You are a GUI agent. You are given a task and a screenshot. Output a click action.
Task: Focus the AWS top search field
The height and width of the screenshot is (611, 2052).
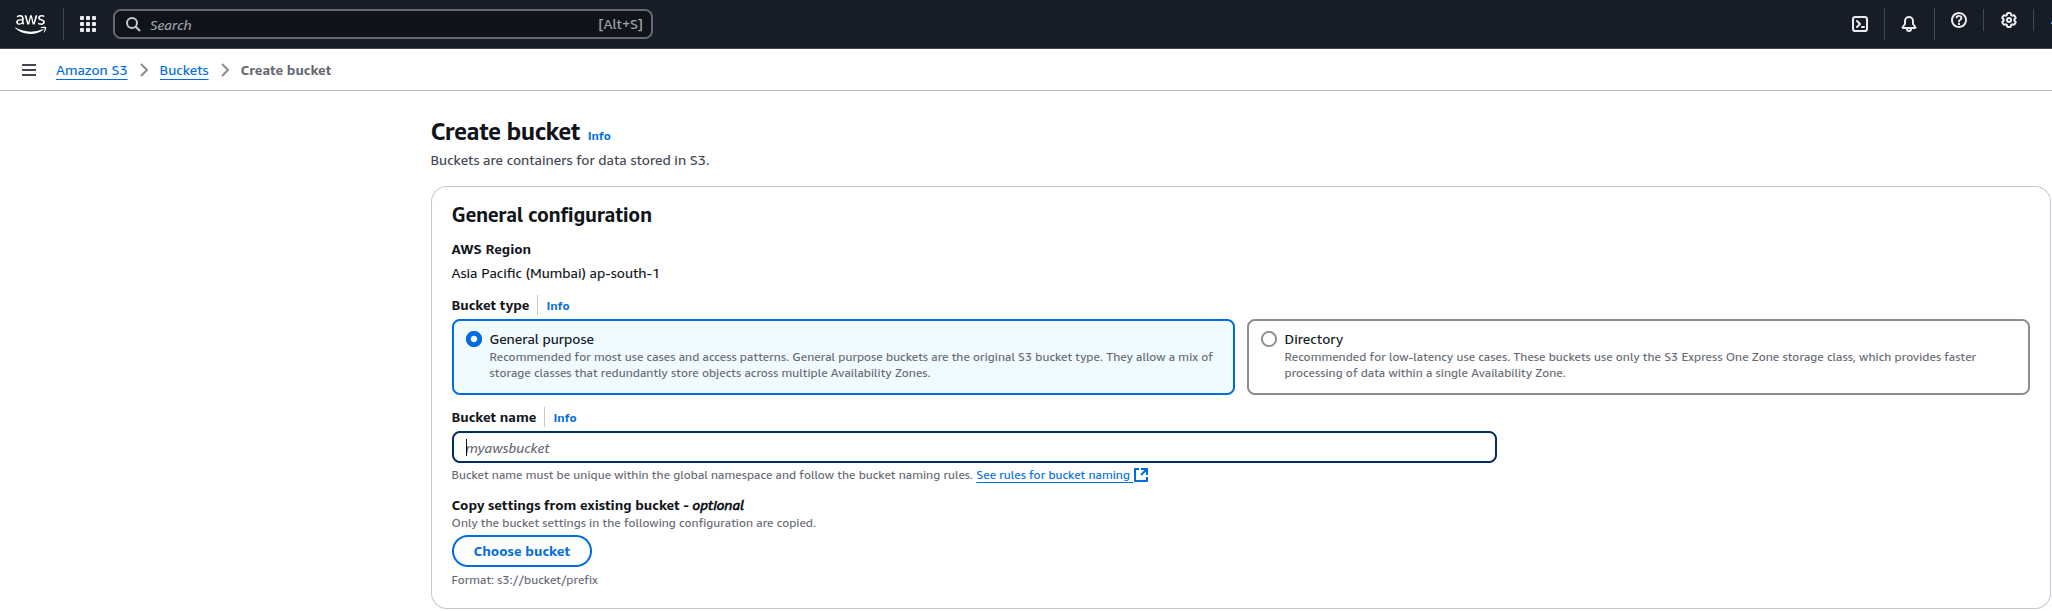coord(383,24)
